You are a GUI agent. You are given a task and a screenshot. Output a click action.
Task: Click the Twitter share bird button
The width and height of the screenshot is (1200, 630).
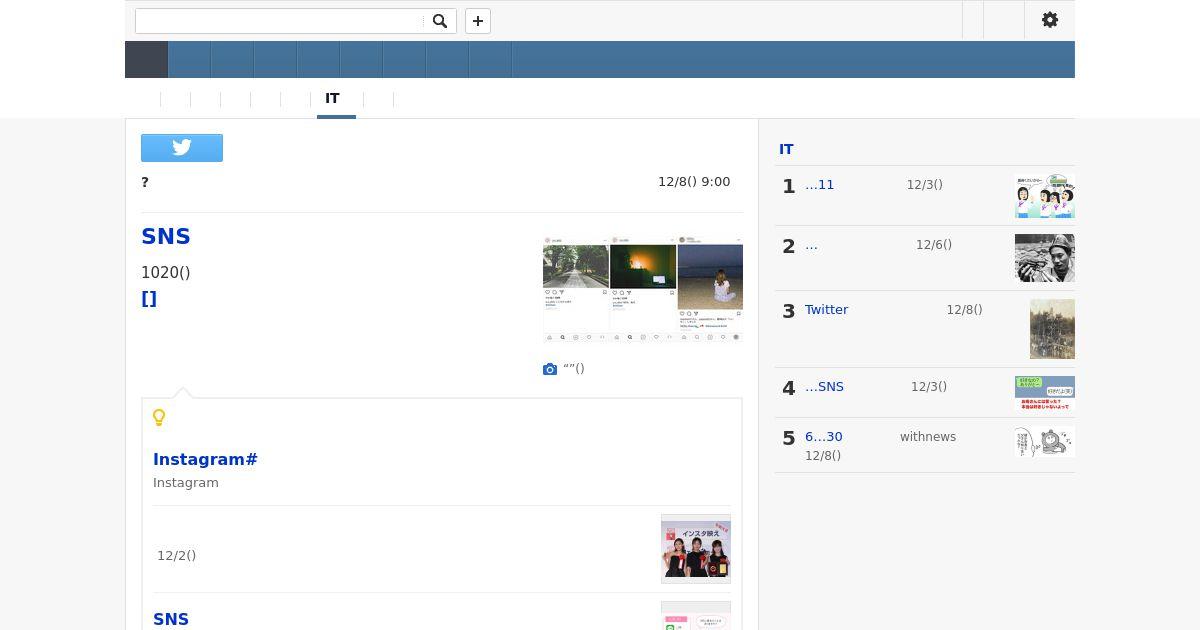tap(182, 148)
